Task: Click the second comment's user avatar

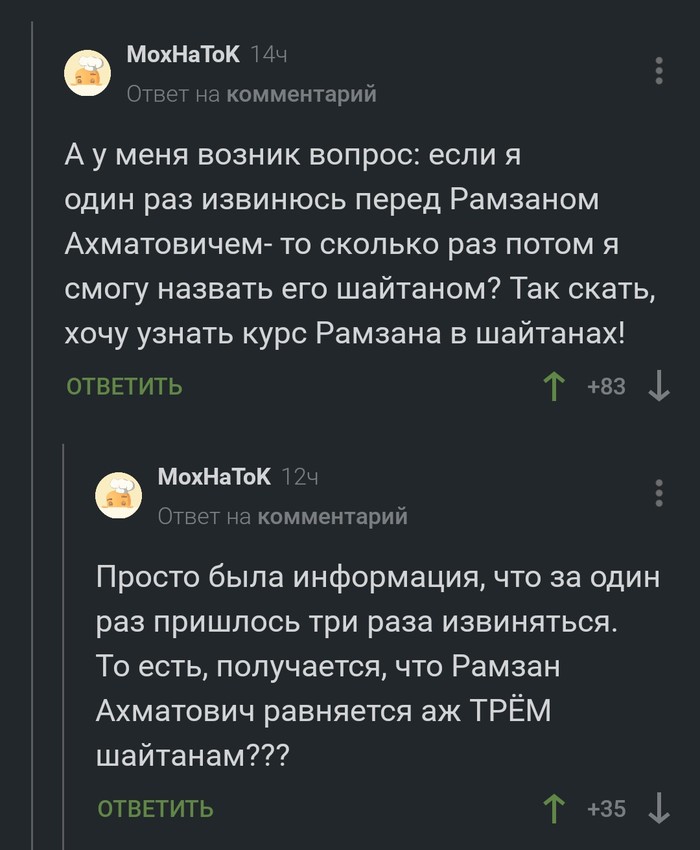Action: (x=119, y=495)
